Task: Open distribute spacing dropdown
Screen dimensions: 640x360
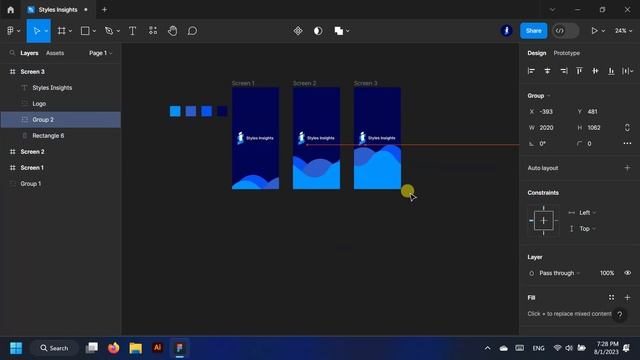Action: 628,71
